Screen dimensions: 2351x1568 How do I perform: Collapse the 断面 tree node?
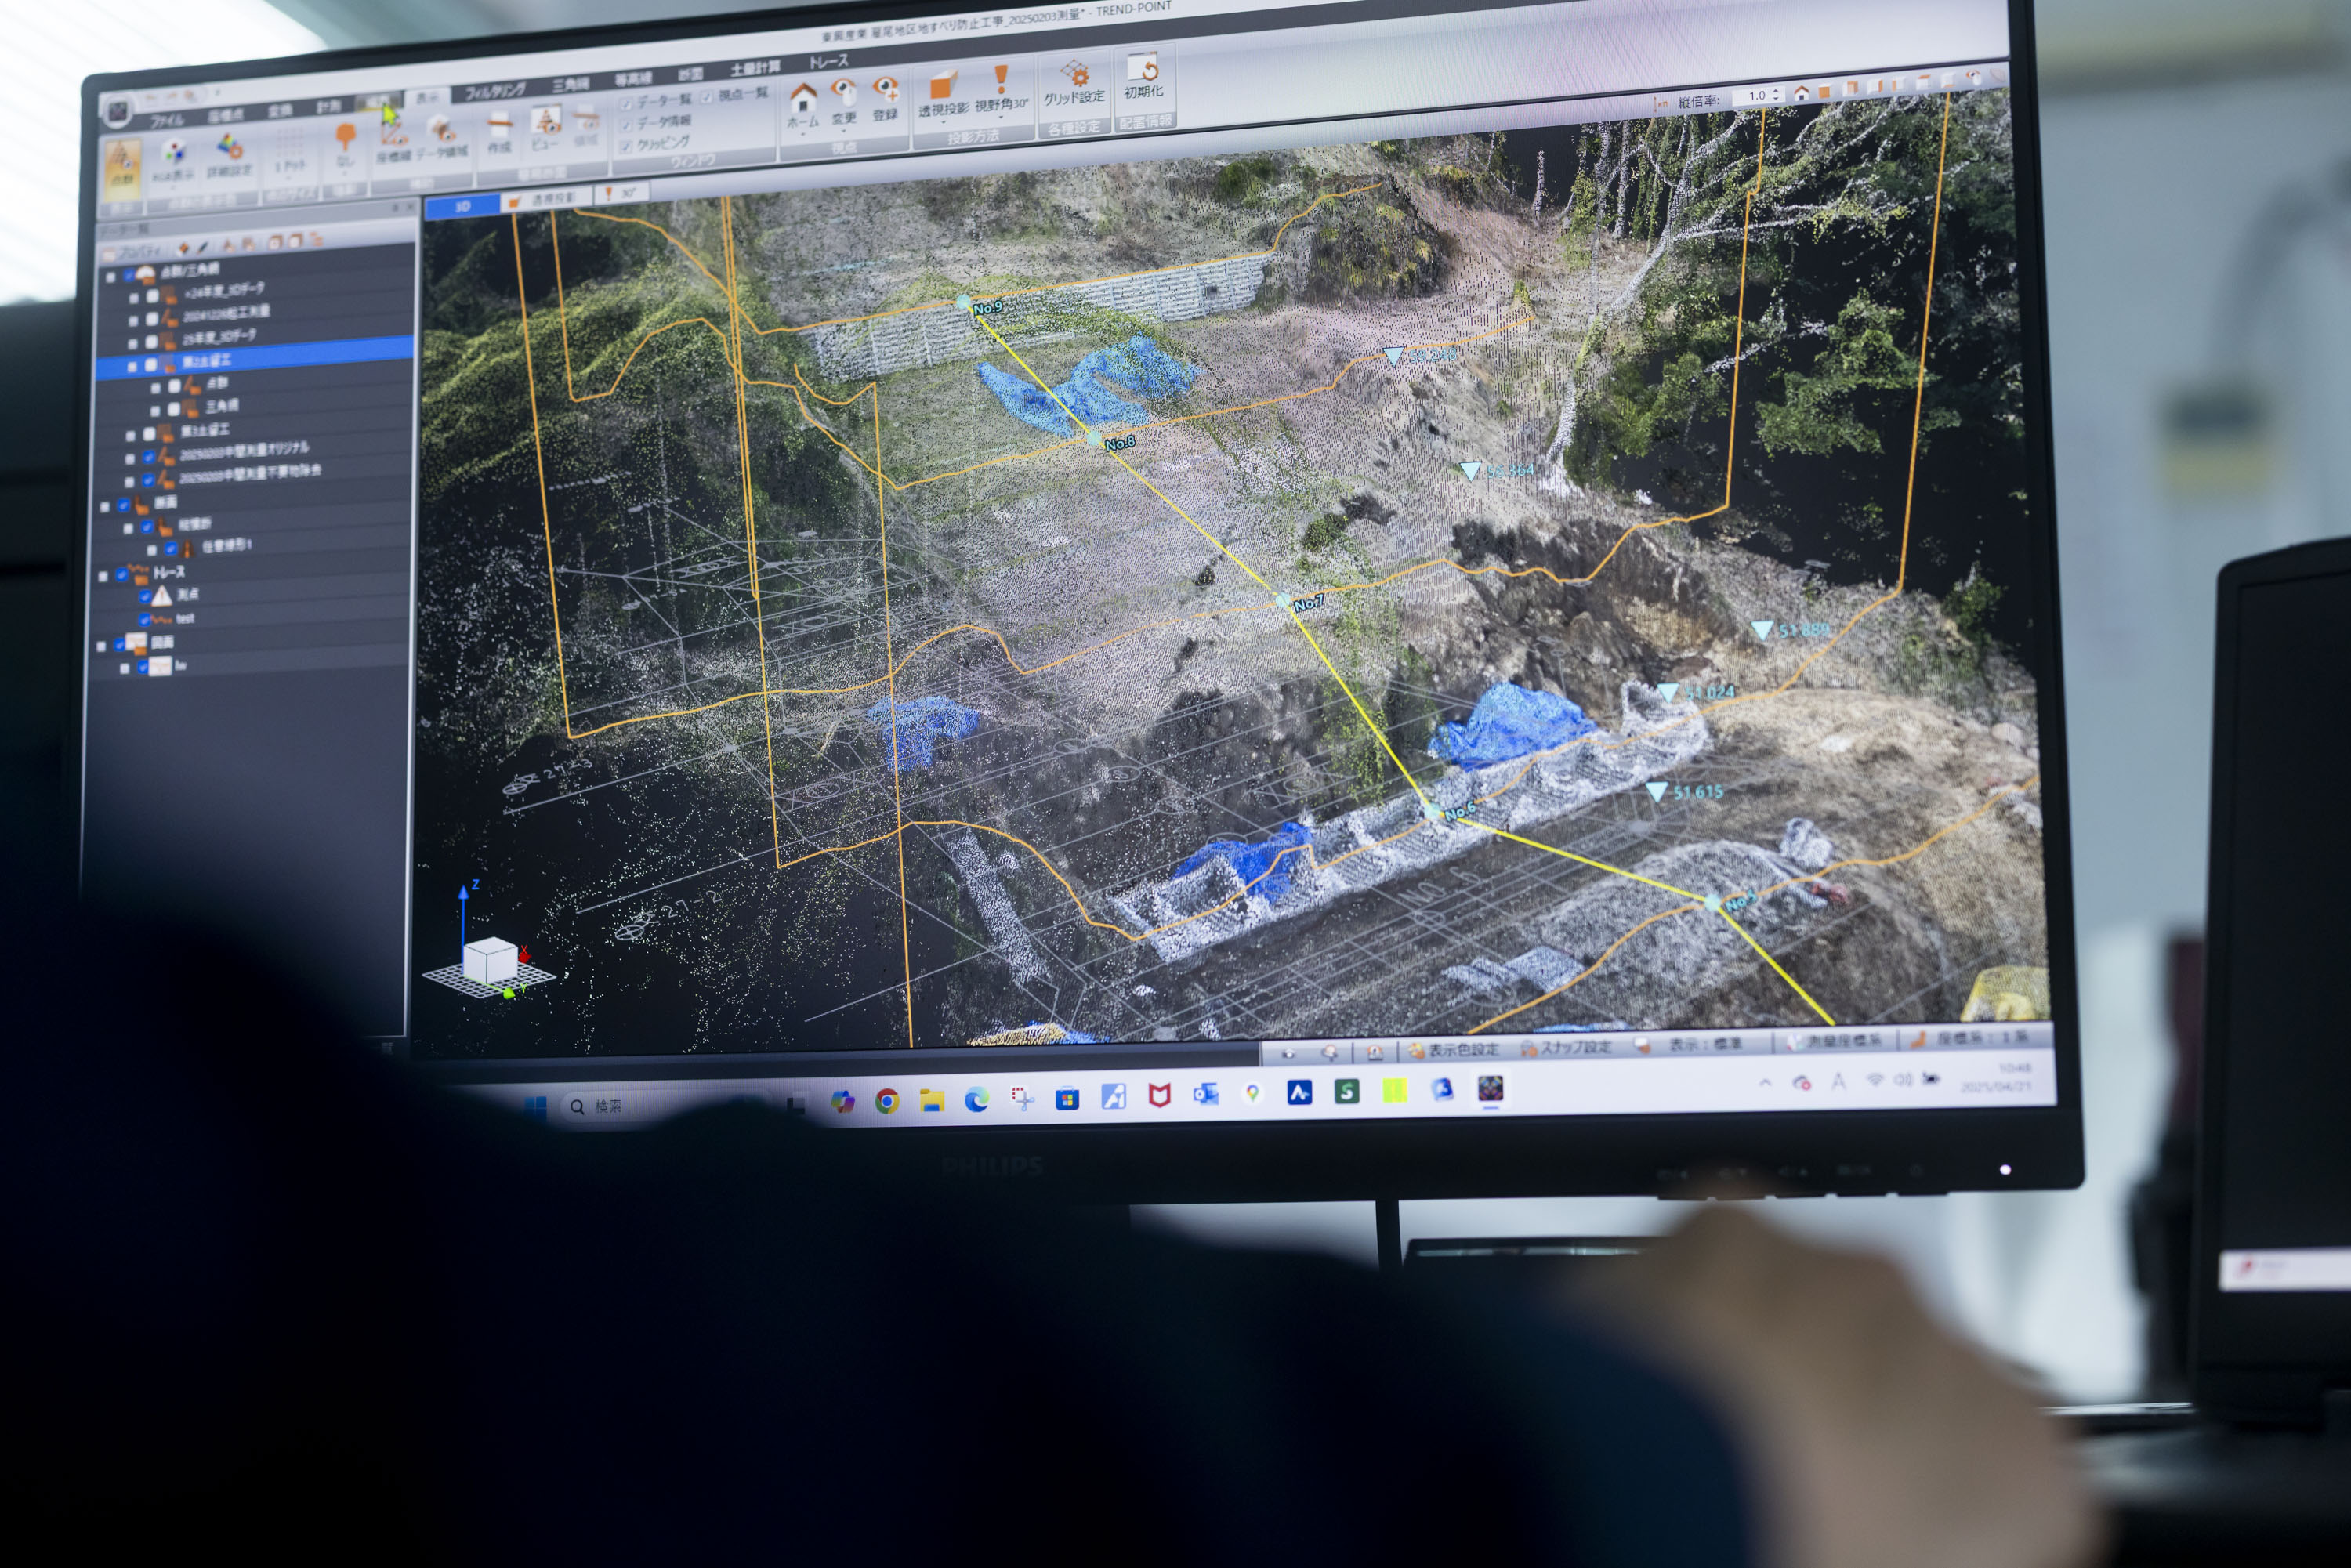pyautogui.click(x=105, y=506)
